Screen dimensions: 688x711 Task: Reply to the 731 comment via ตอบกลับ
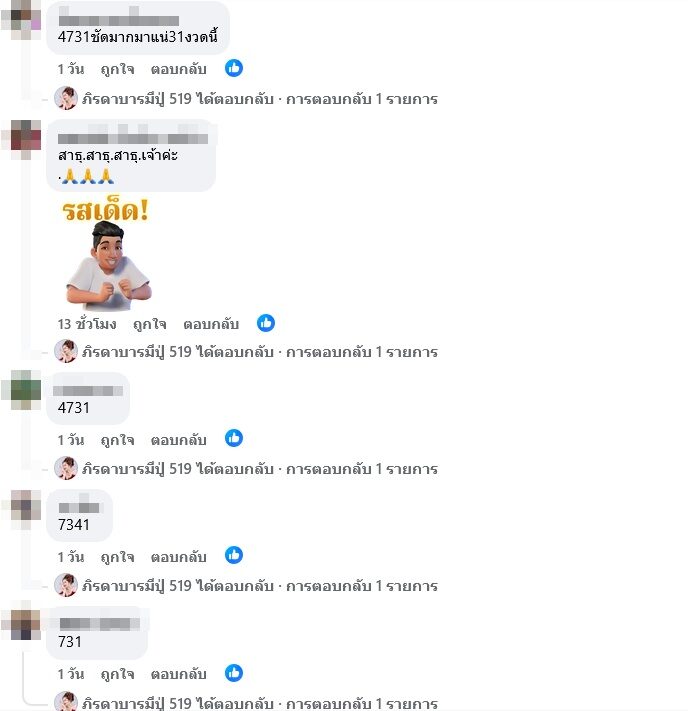point(179,674)
